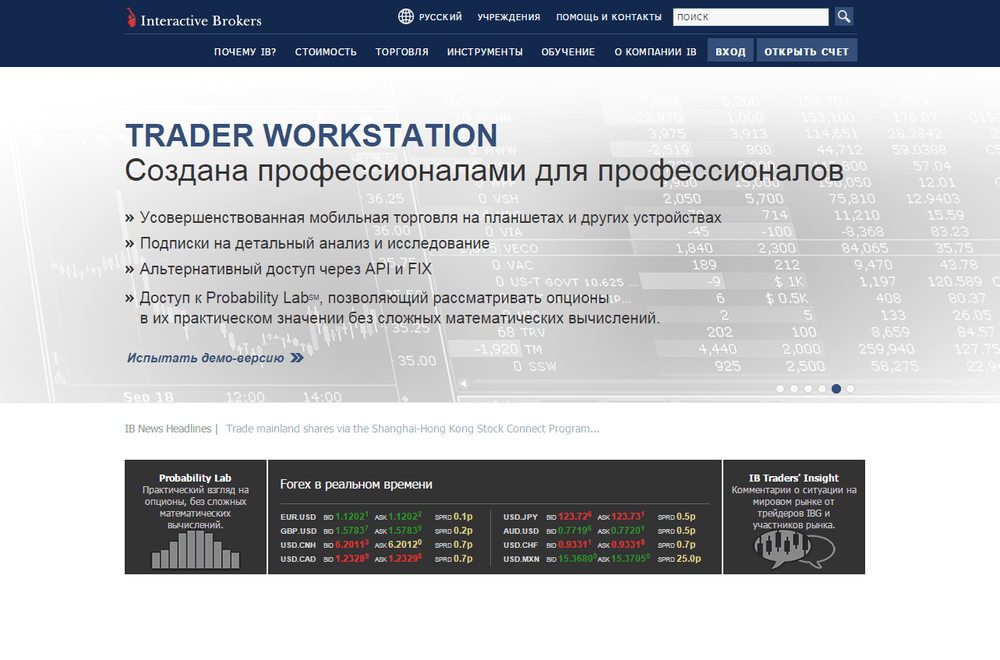Open the ПОМОЩЬ И КОНТАКТЫ link
1000x660 pixels.
tap(609, 17)
